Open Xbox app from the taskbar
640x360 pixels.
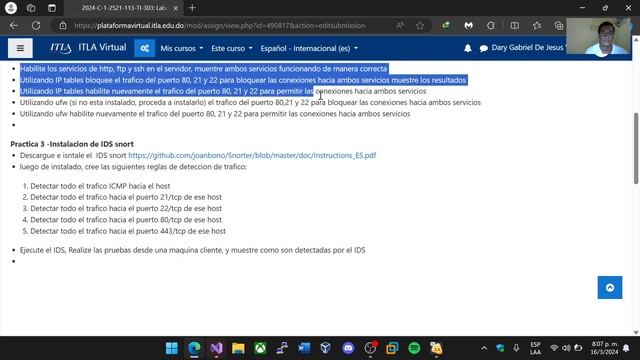(260, 348)
